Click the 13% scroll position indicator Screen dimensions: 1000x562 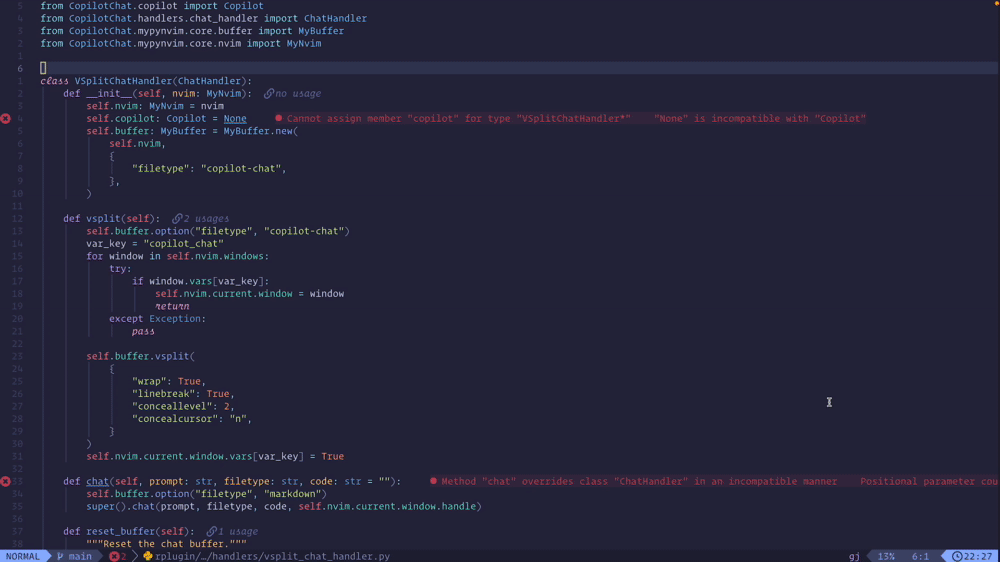click(x=886, y=556)
